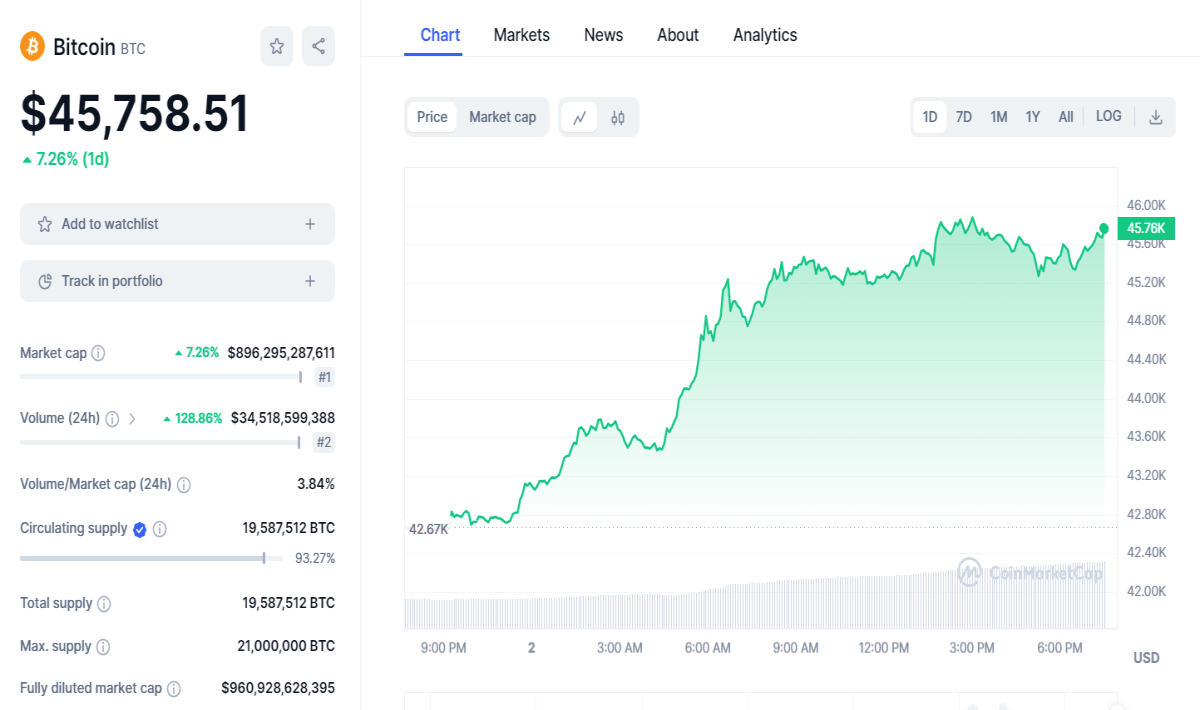The width and height of the screenshot is (1200, 710).
Task: Click Add to watchlist button
Action: tap(177, 224)
